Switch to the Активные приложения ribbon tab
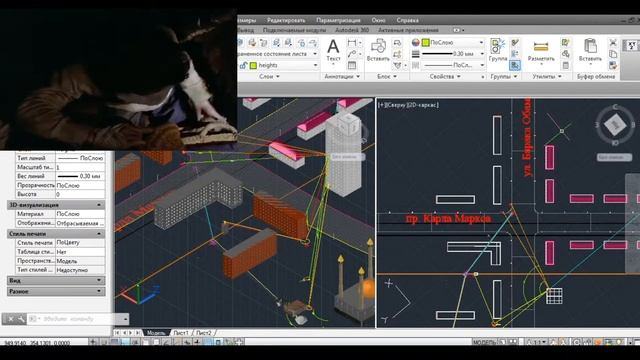 coord(408,30)
